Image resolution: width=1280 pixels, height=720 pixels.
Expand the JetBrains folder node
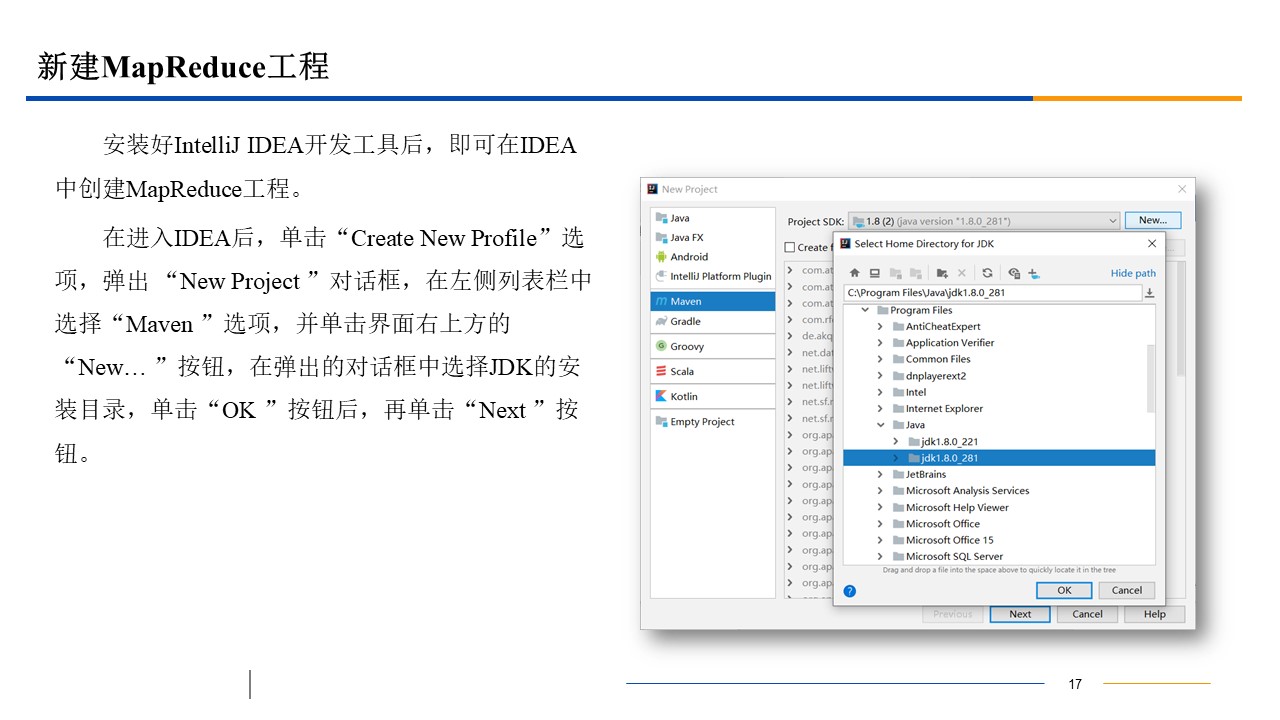coord(881,475)
